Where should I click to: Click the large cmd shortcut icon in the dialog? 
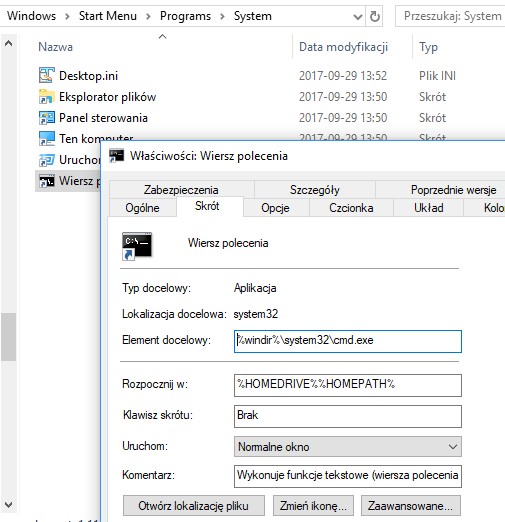coord(137,246)
